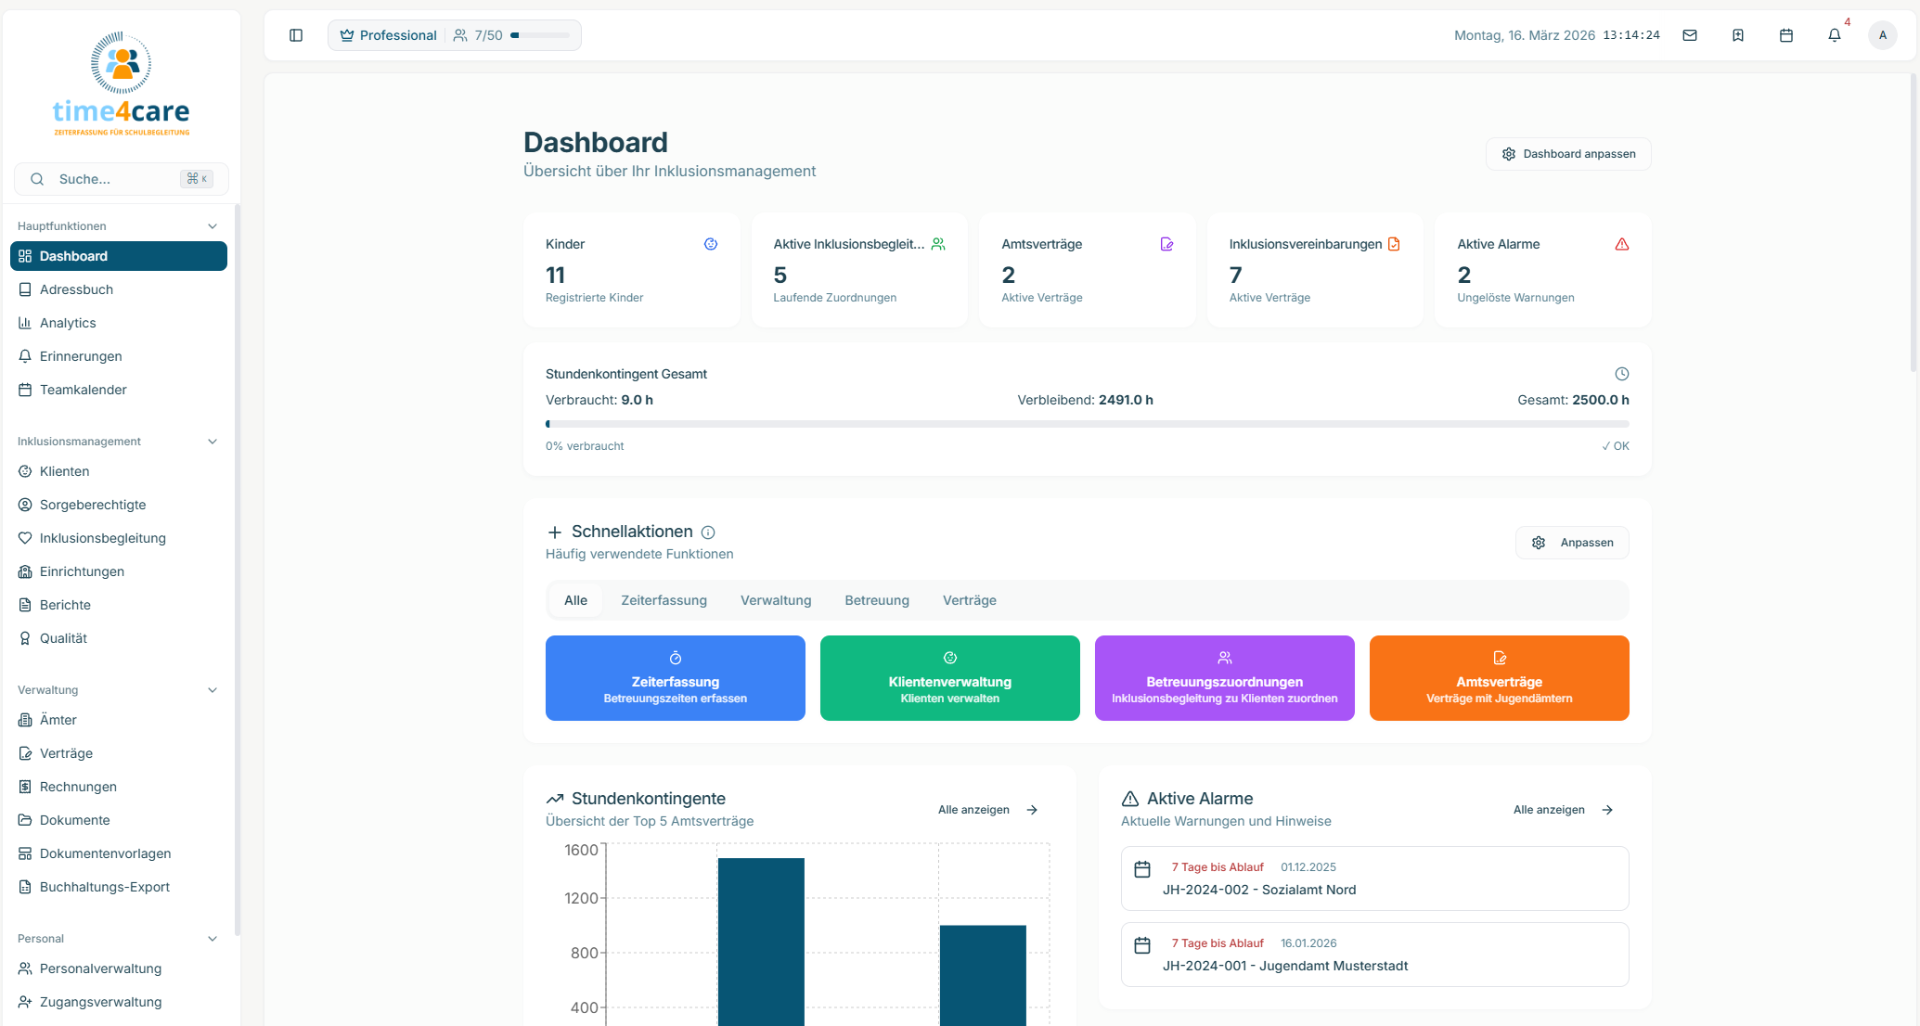The height and width of the screenshot is (1026, 1920).
Task: Open user avatar menu labeled A
Action: 1882,35
